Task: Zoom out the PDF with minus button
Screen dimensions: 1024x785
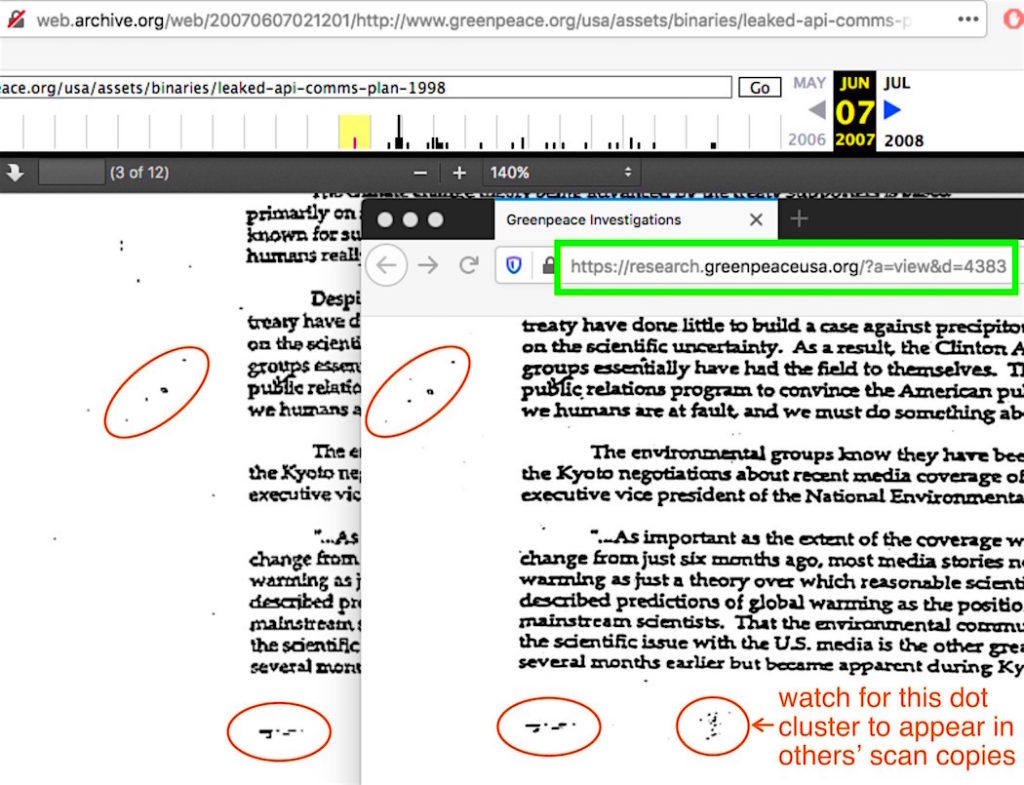Action: [421, 173]
